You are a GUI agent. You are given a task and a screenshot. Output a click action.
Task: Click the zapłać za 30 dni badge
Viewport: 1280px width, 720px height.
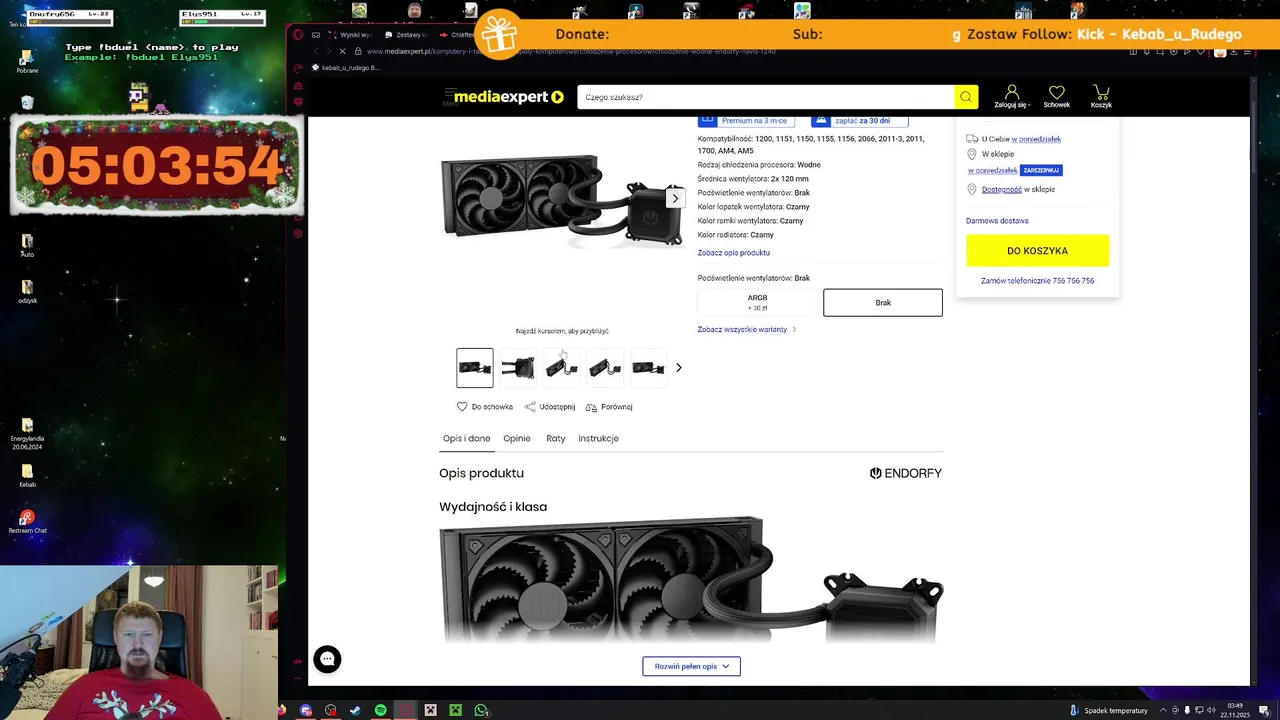(x=859, y=120)
